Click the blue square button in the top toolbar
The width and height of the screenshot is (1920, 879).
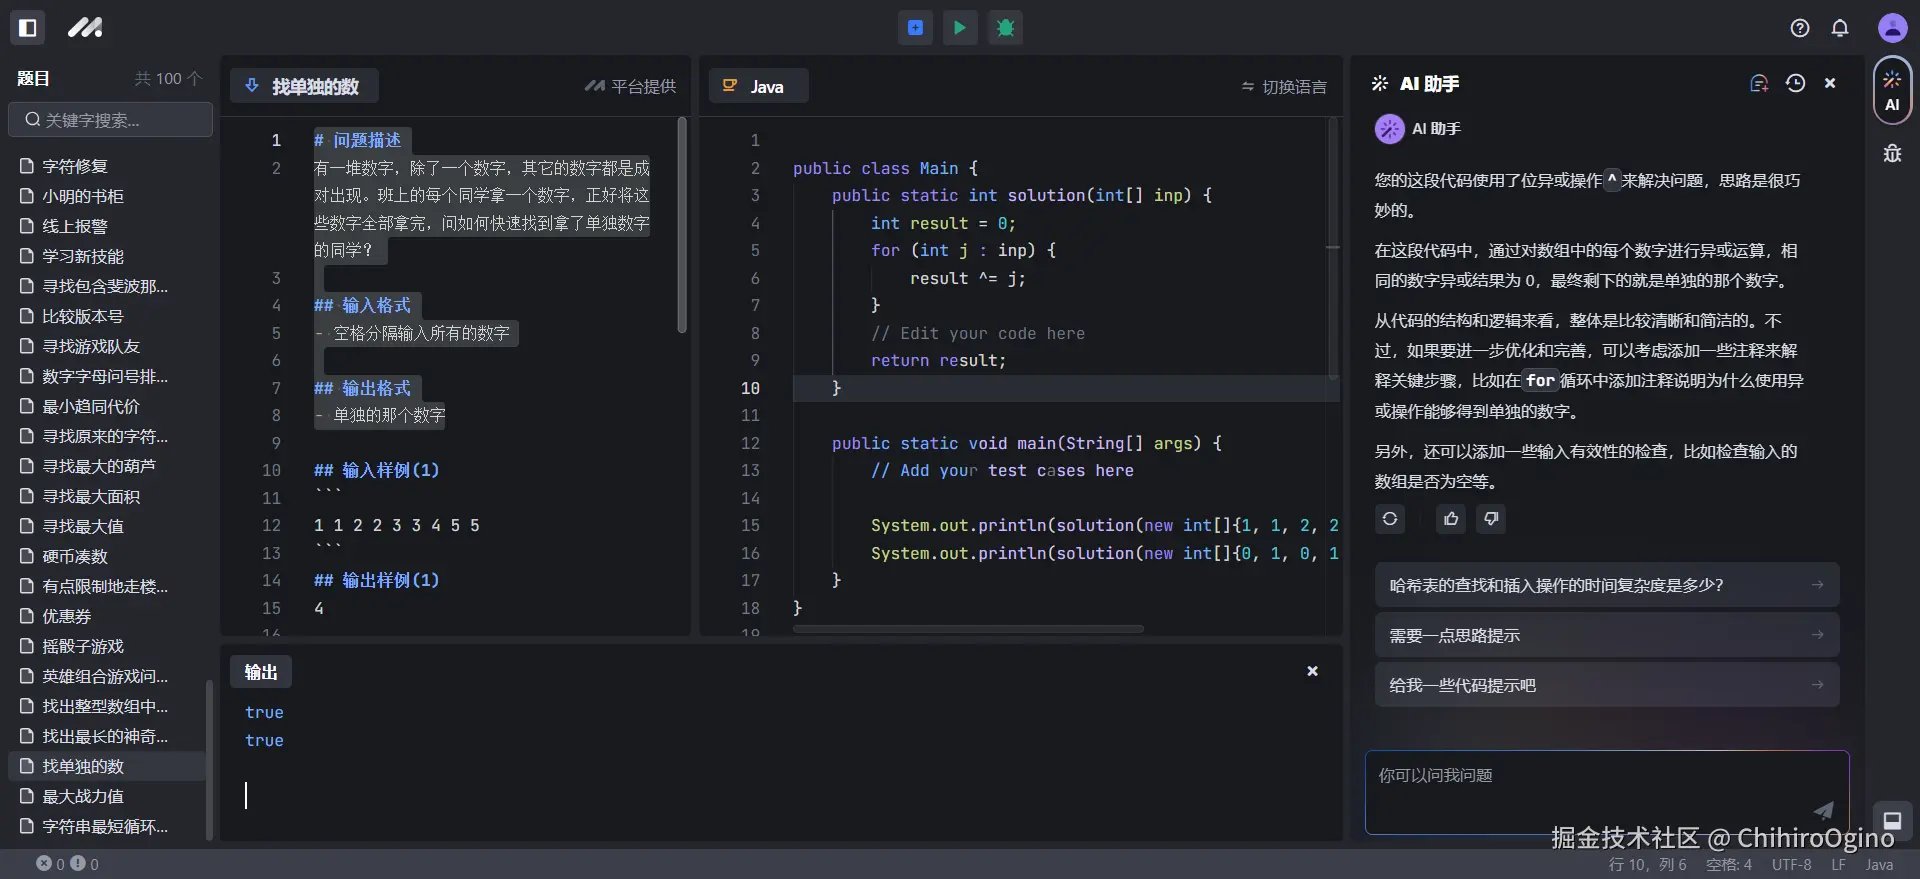915,28
